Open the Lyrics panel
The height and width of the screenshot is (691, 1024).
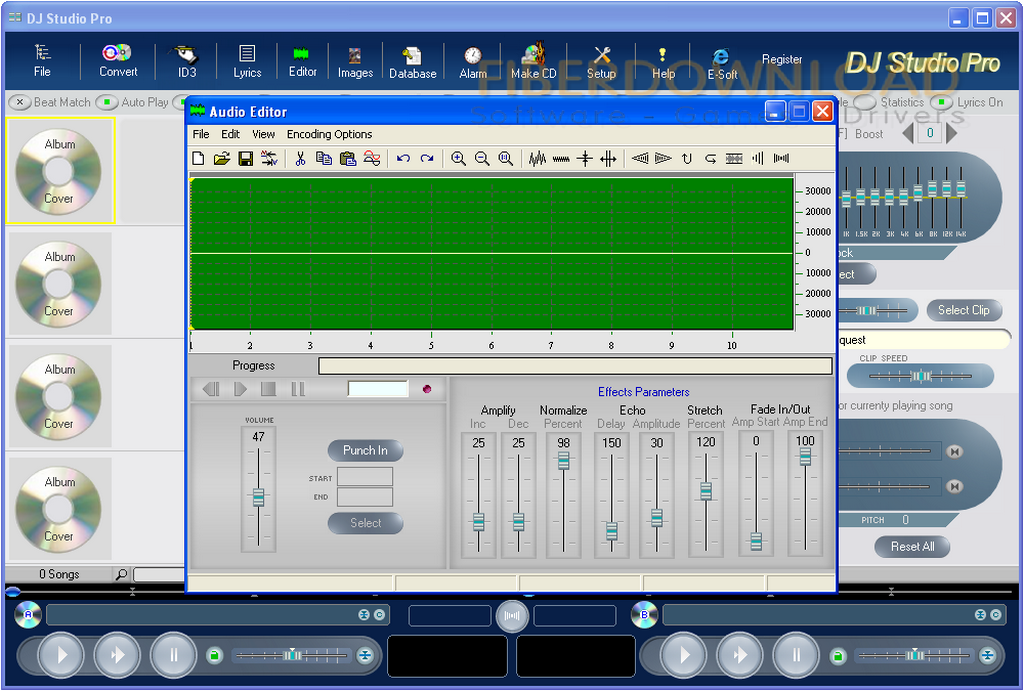tap(246, 60)
